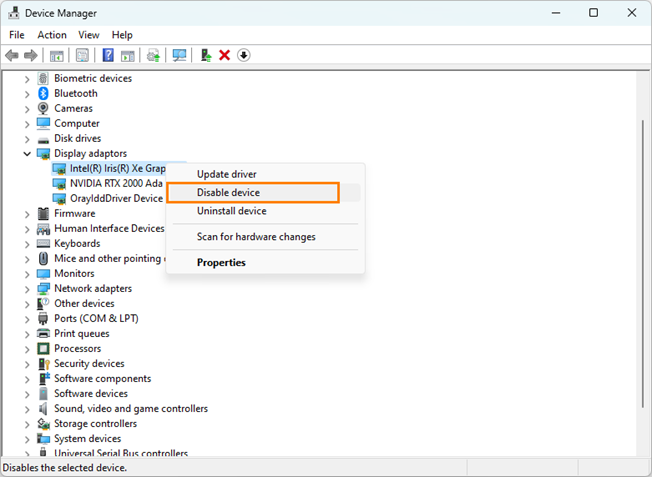652x477 pixels.
Task: Open the Action menu
Action: (x=52, y=35)
